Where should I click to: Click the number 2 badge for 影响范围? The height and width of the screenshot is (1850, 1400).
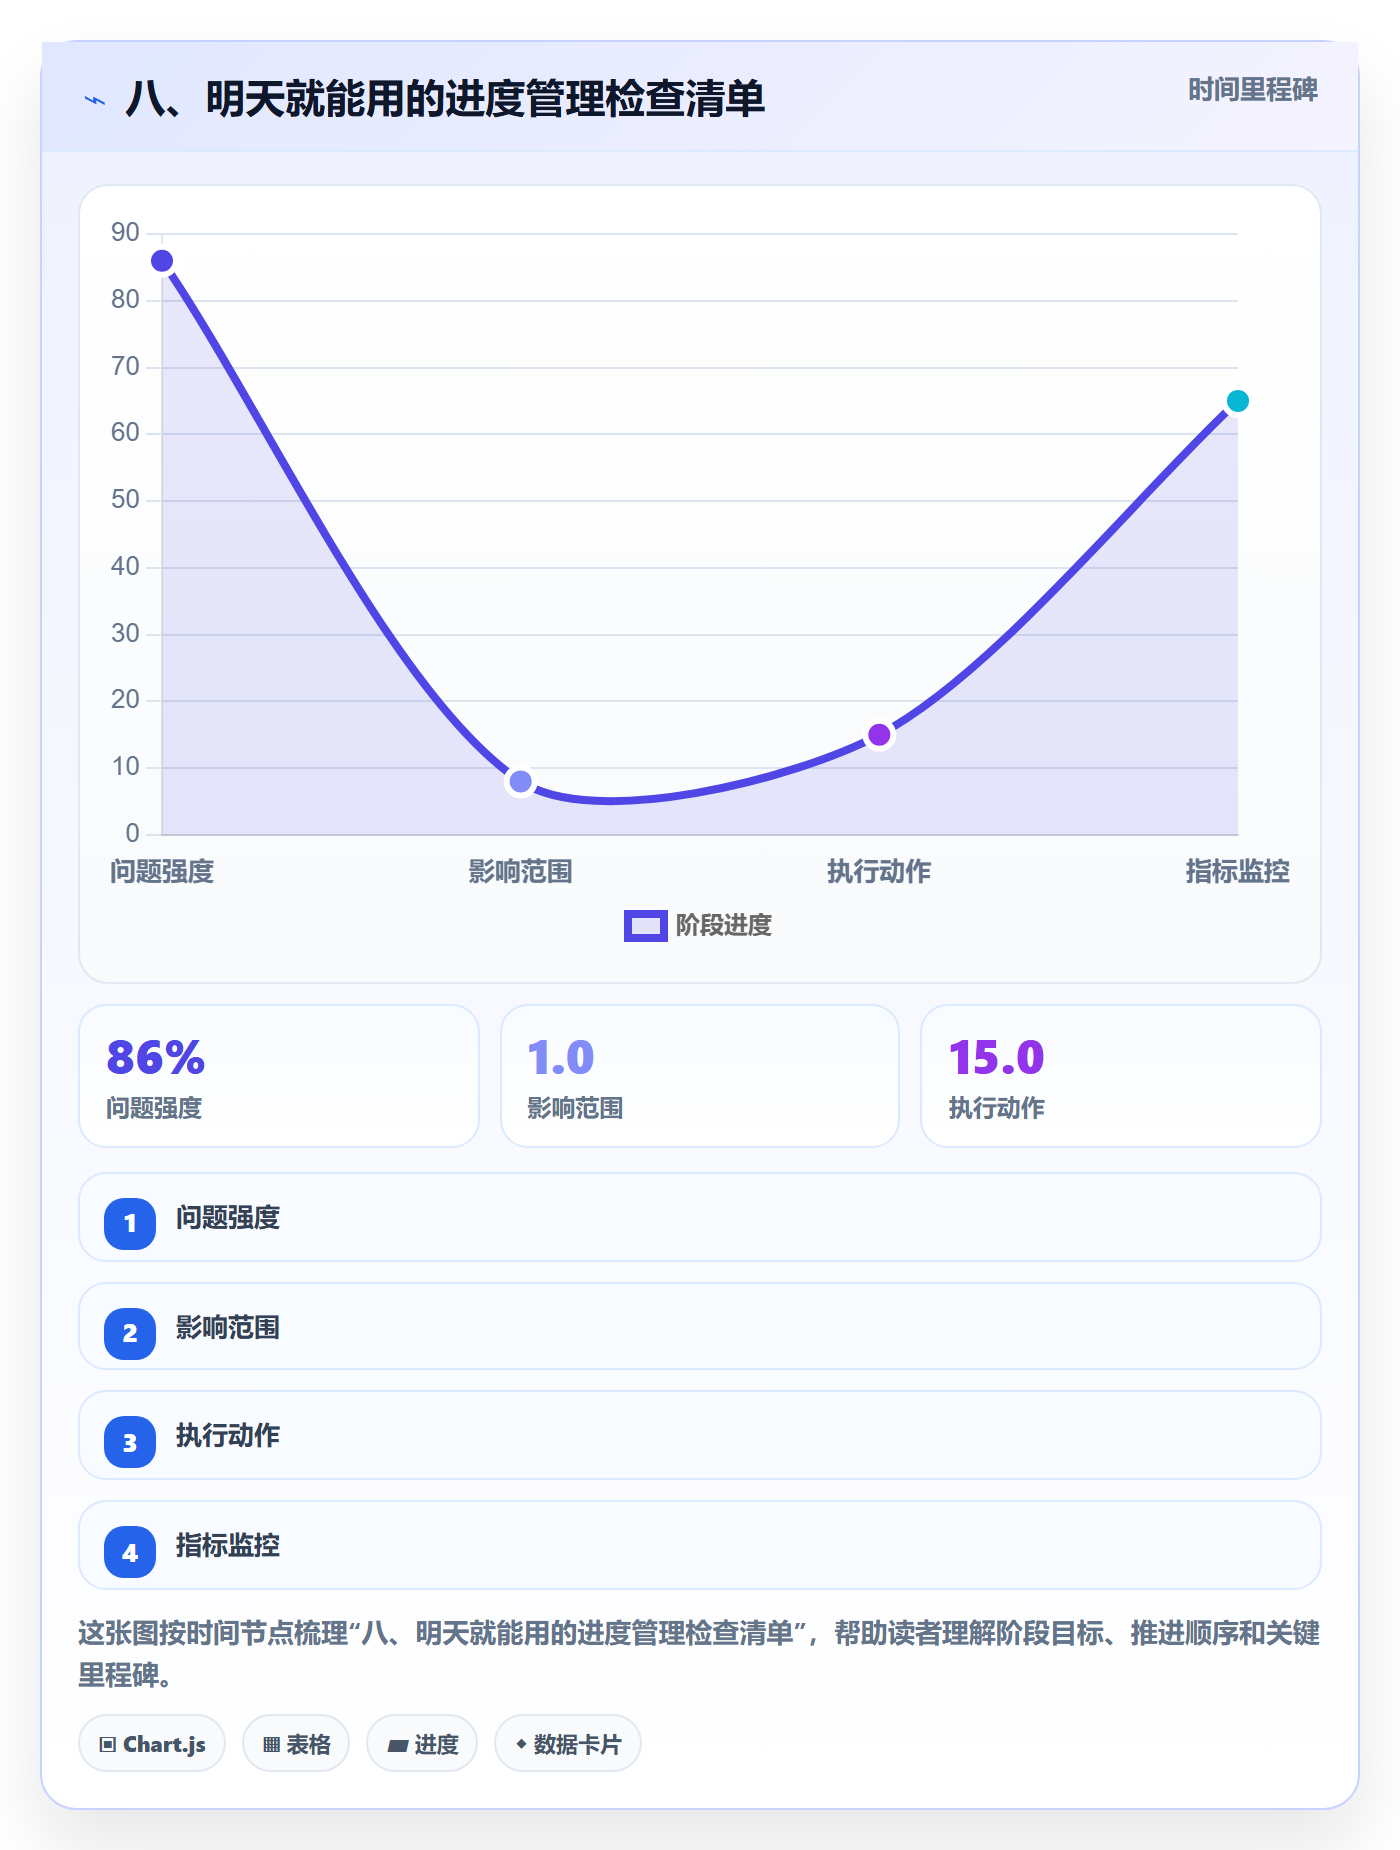click(130, 1333)
